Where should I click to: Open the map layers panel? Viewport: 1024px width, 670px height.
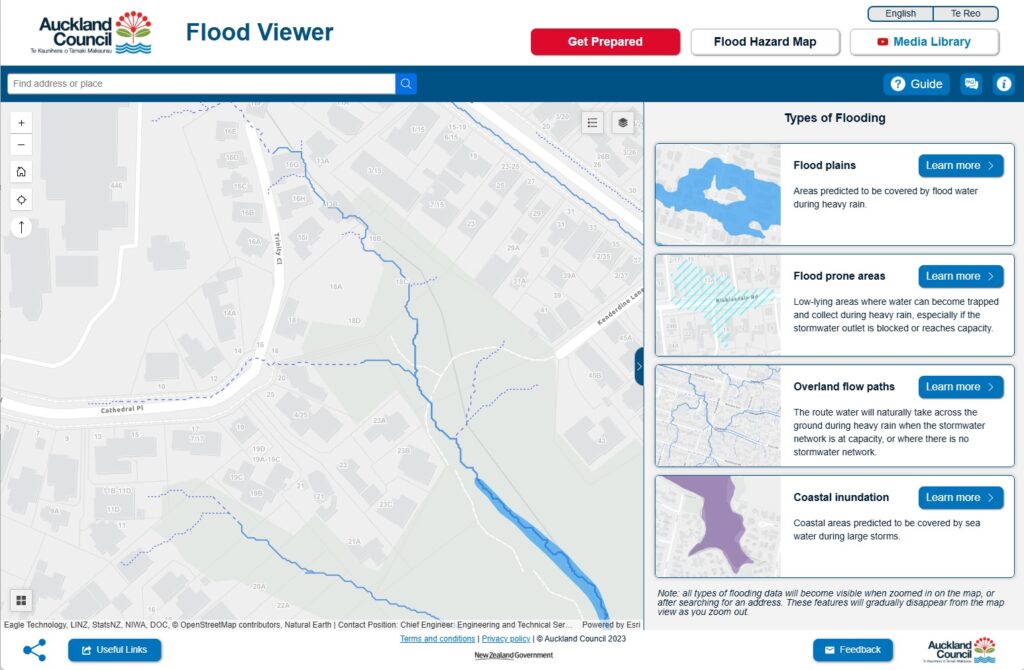pyautogui.click(x=623, y=123)
